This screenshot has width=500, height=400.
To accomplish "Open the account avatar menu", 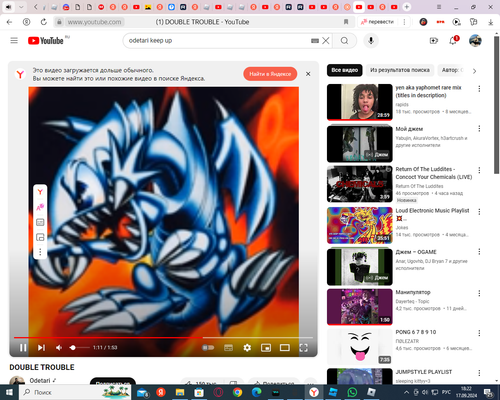I will click(475, 41).
